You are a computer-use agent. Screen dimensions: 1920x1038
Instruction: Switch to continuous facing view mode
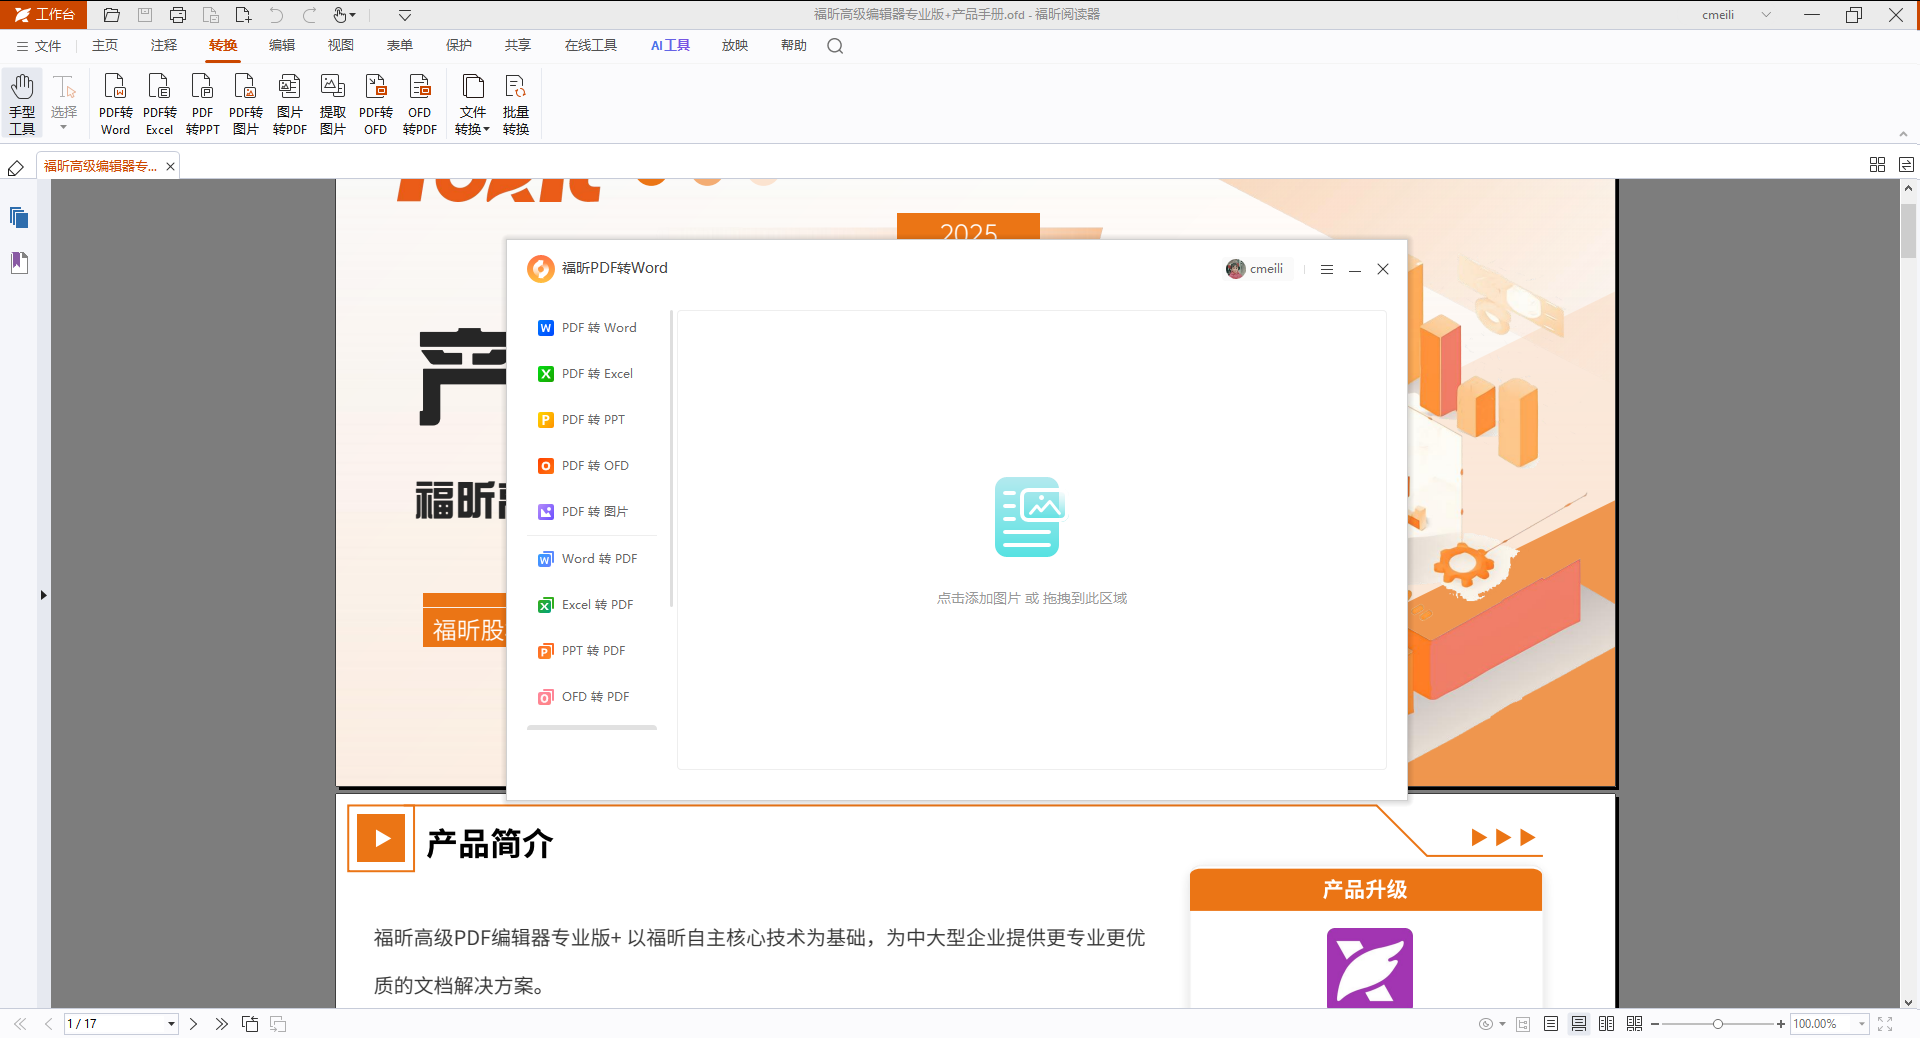coord(1635,1024)
